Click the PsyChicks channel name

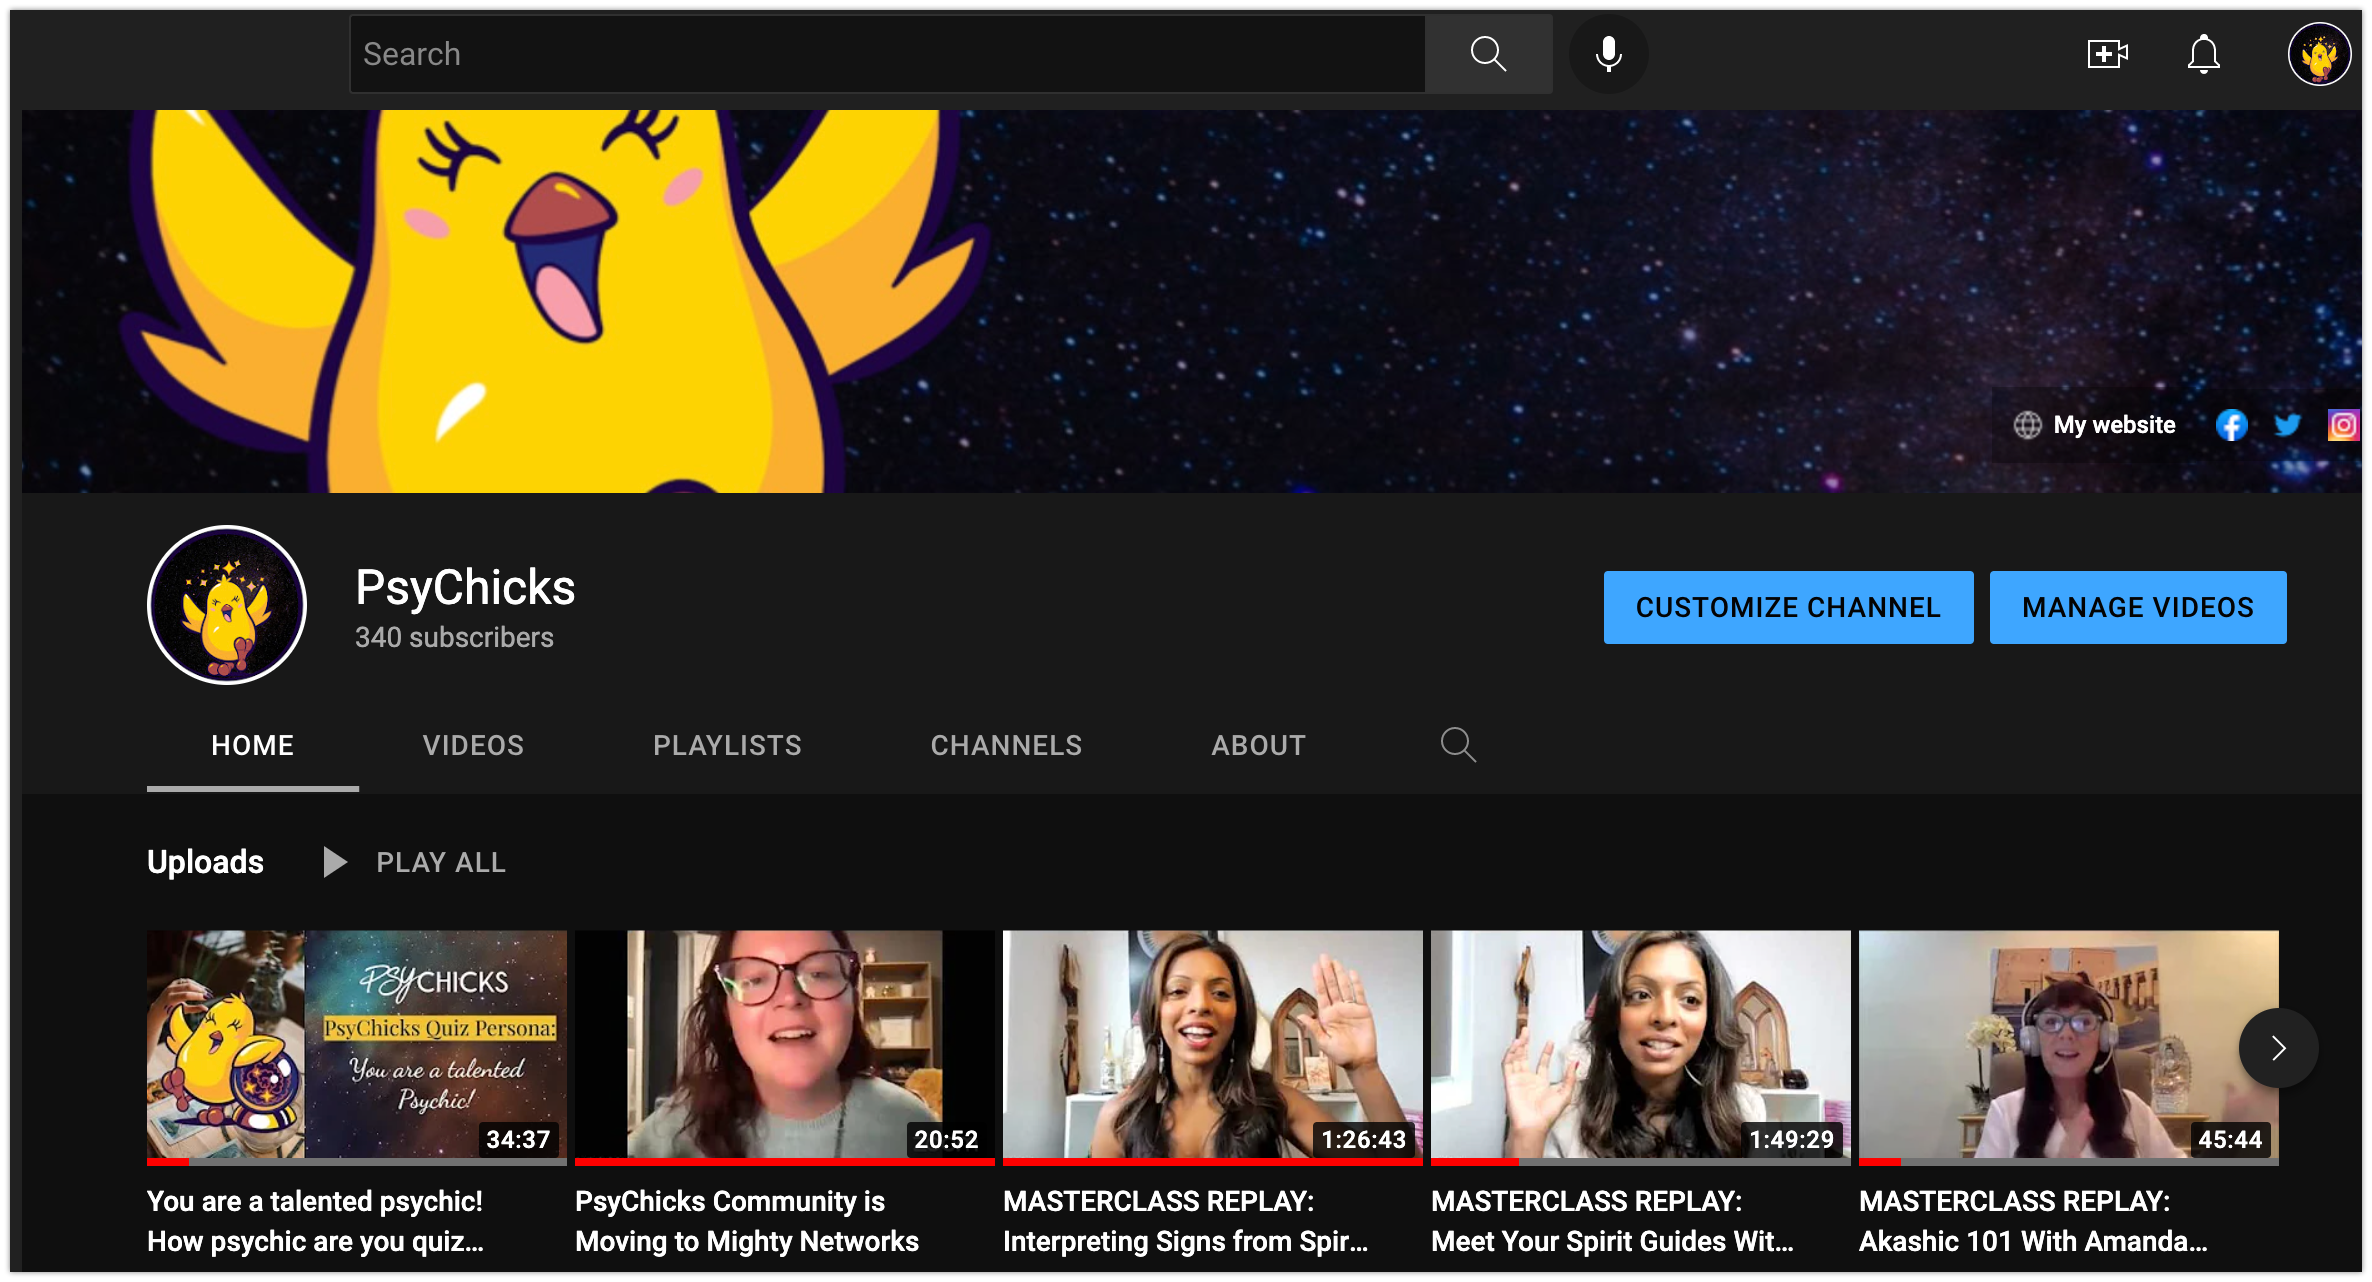pyautogui.click(x=465, y=587)
